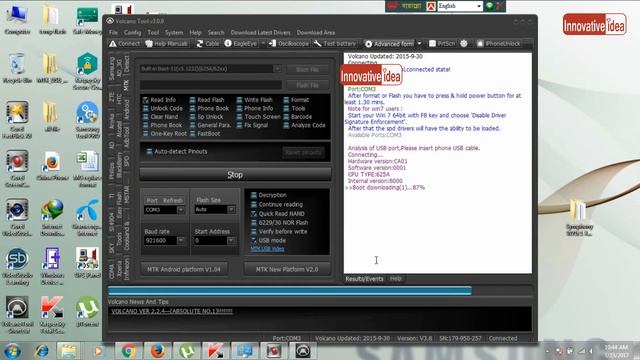Viewport: 640px width, 360px height.
Task: Expand the Baud rate 921600 dropdown
Action: tap(180, 241)
